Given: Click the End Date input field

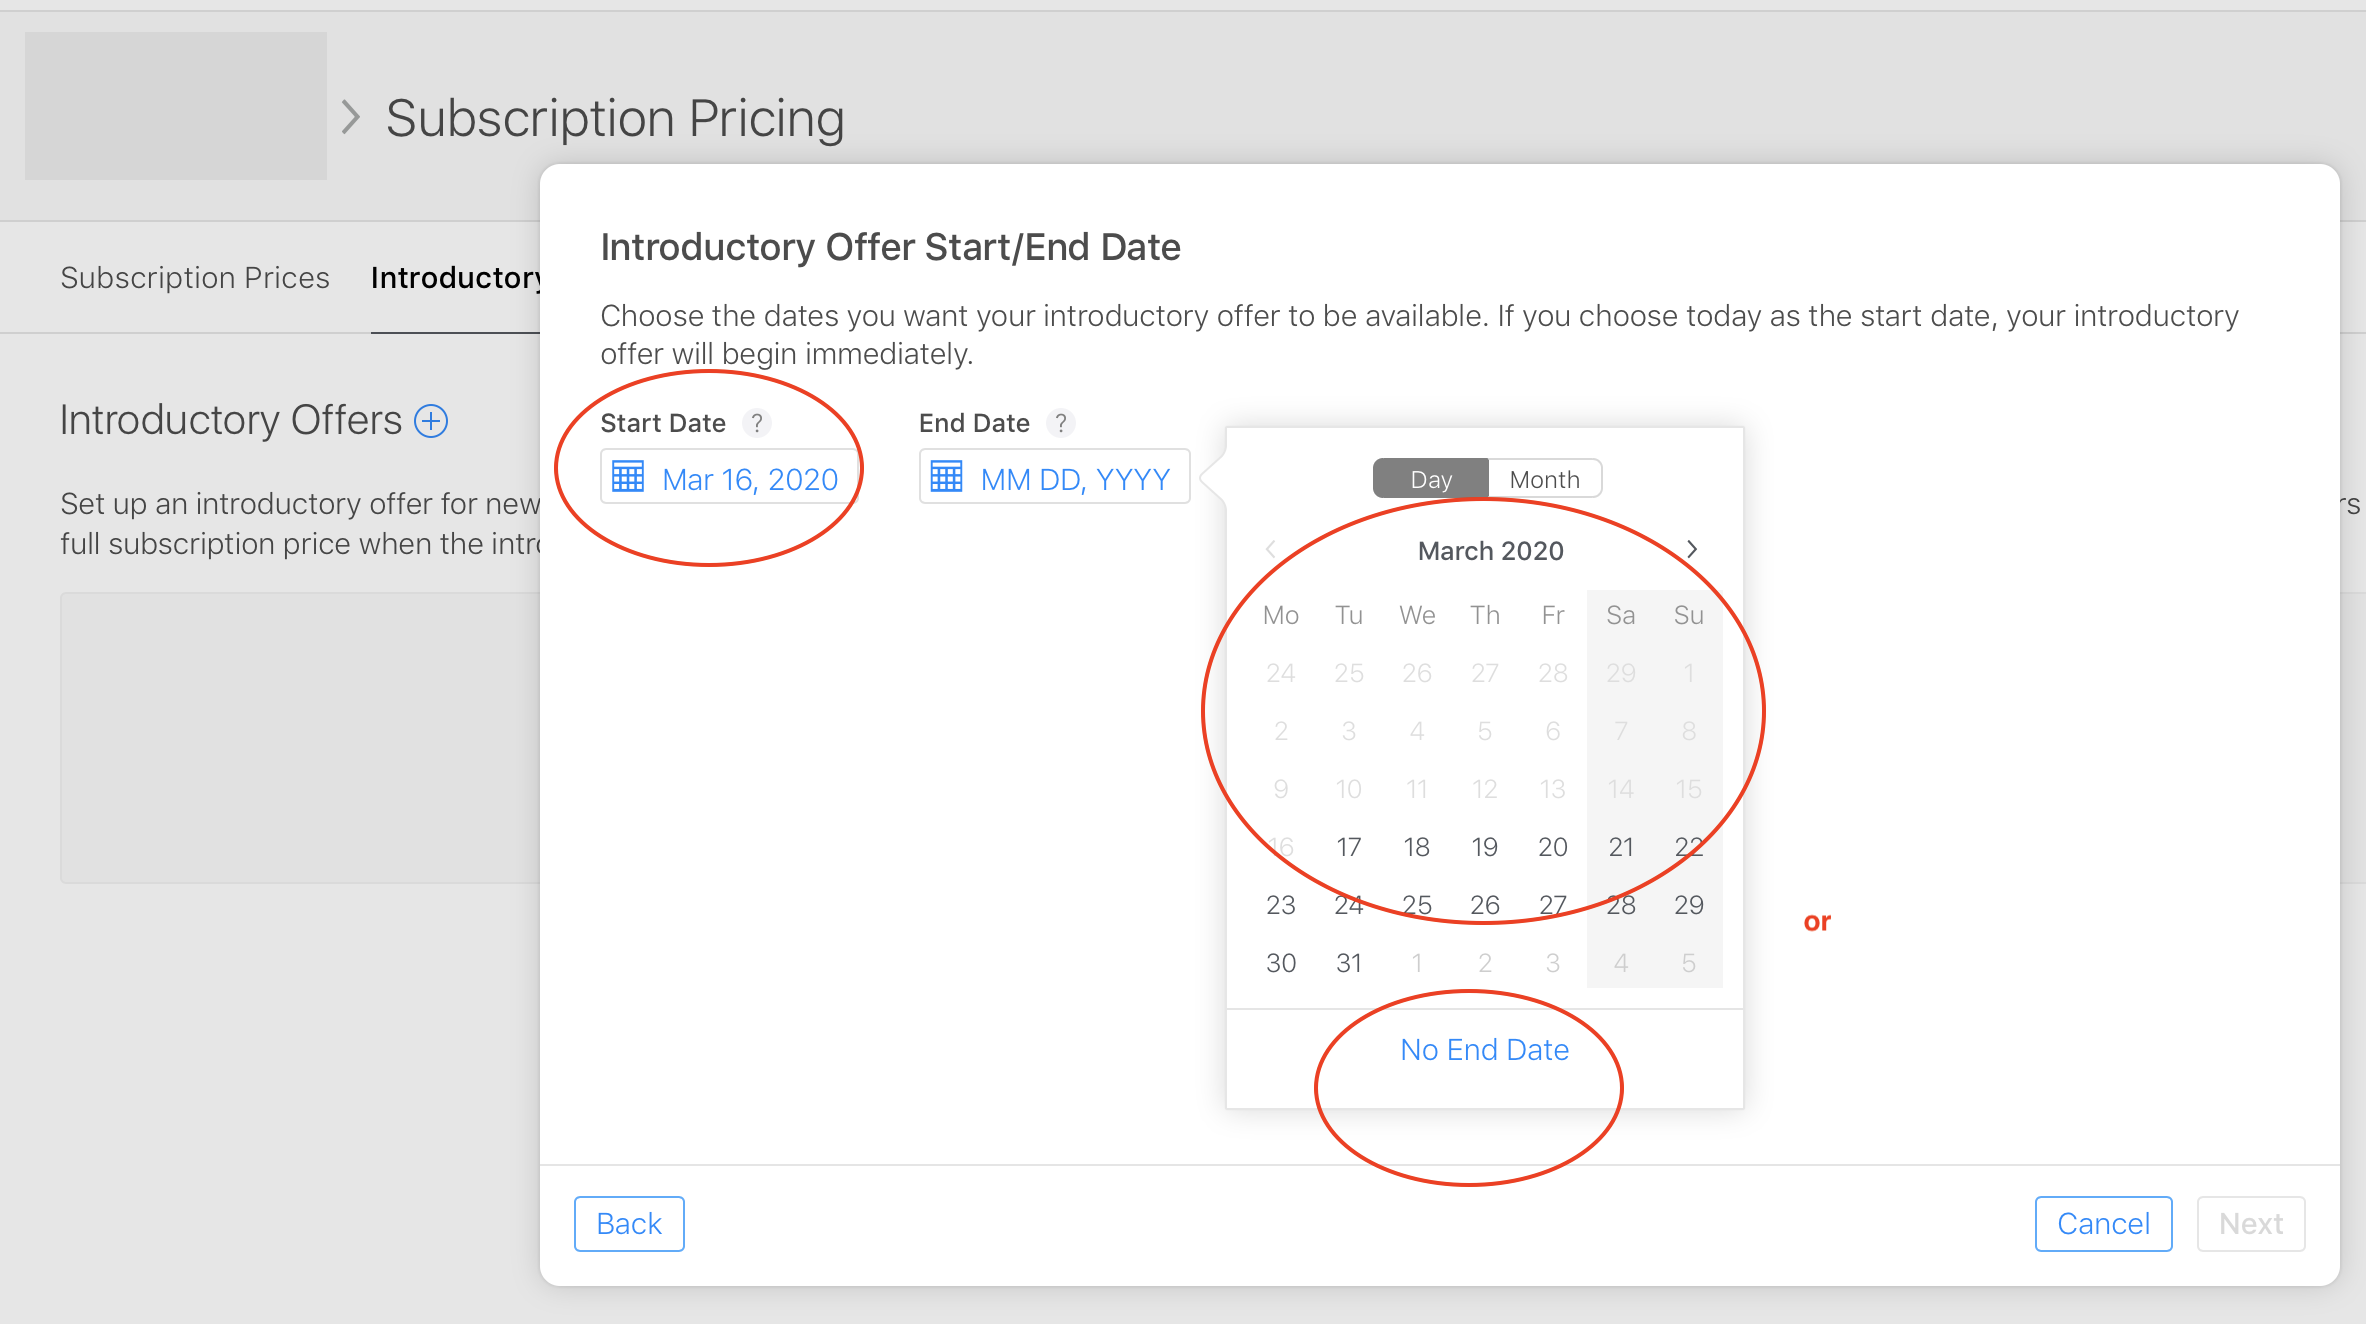Looking at the screenshot, I should click(1074, 479).
